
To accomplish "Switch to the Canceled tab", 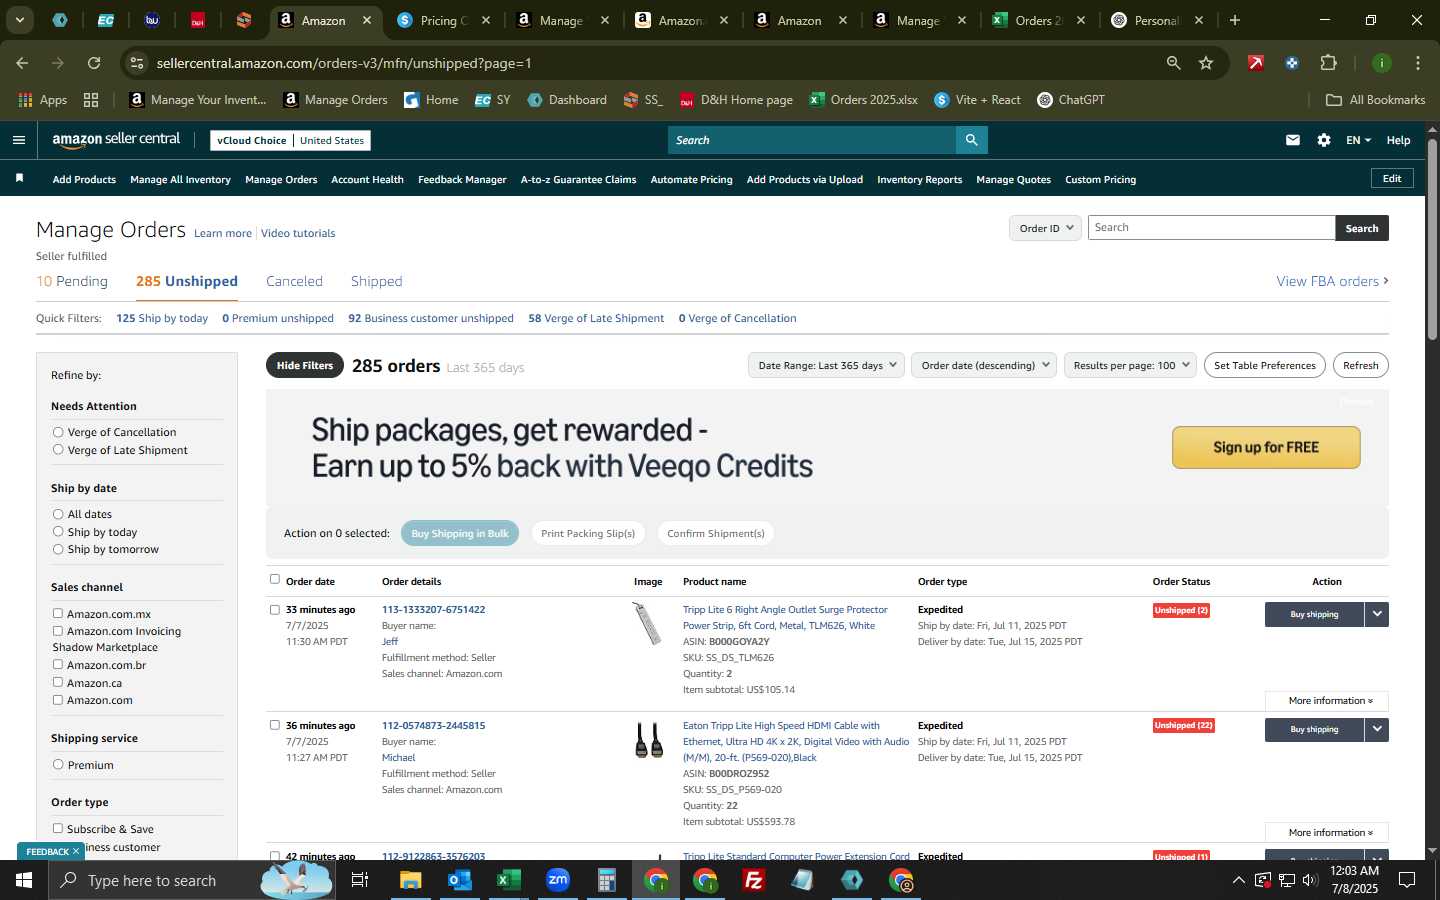I will click(x=294, y=281).
